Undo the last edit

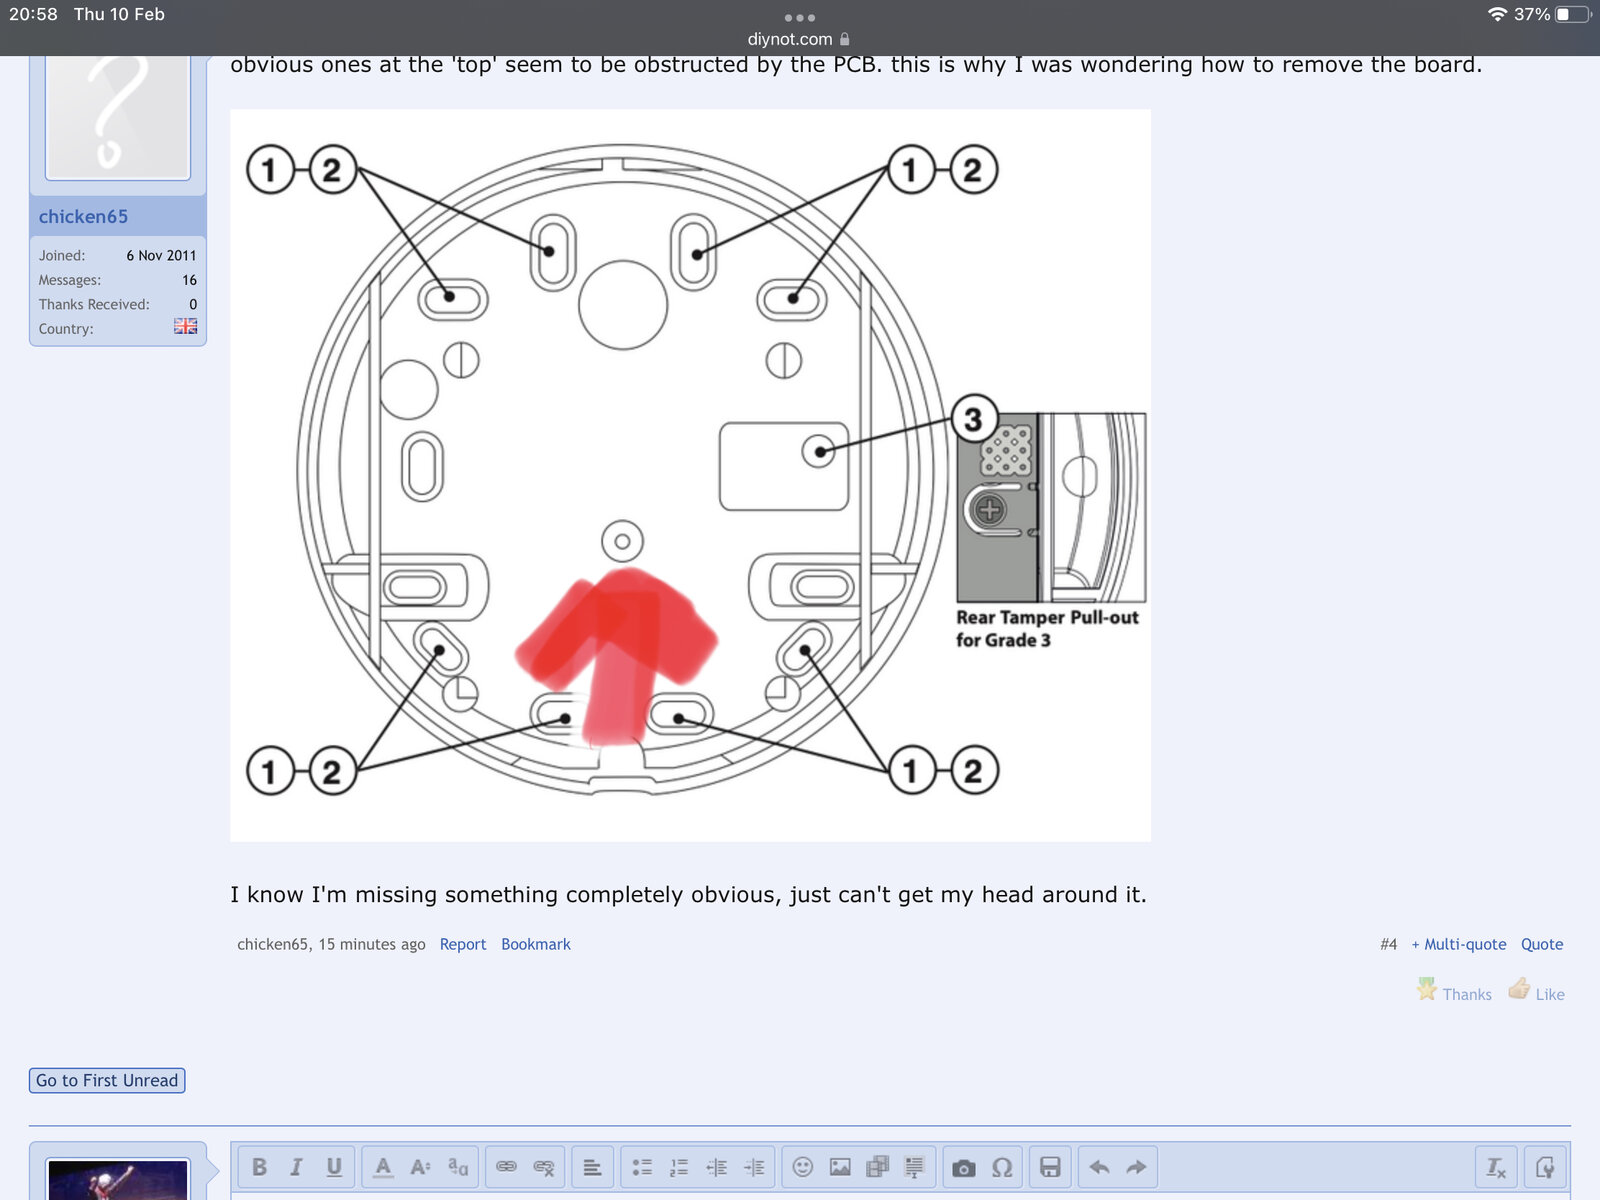tap(1097, 1166)
